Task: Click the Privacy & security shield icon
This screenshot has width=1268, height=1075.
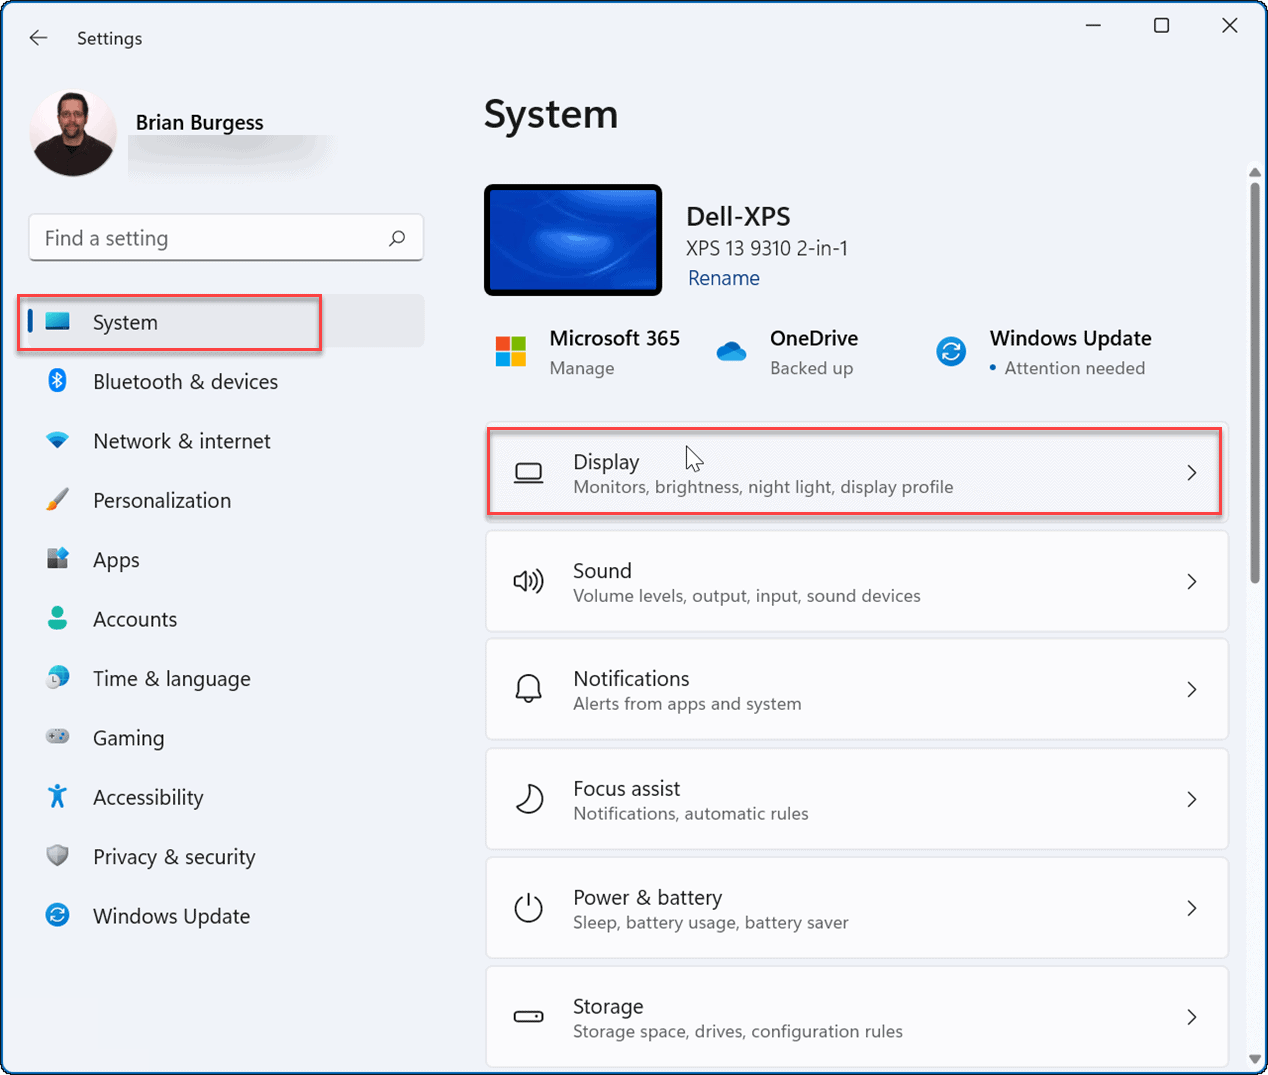Action: 58,855
